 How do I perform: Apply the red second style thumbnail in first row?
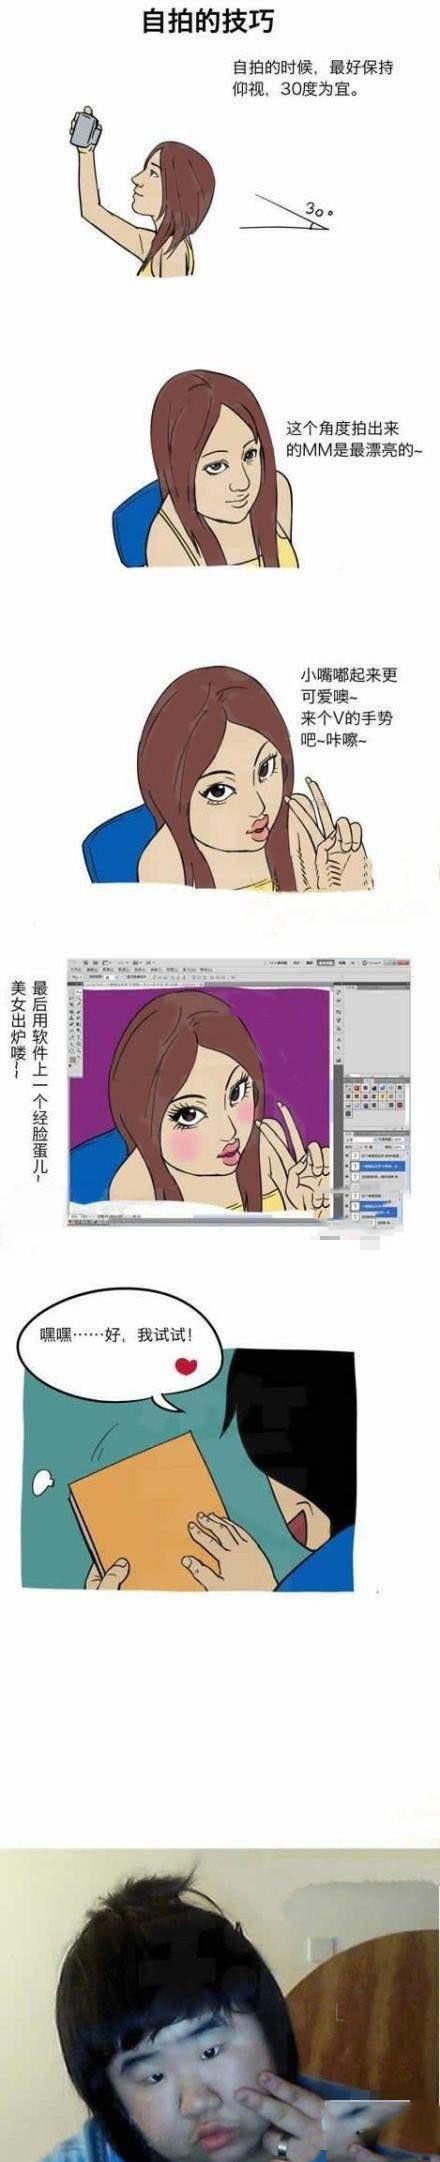coord(357,1088)
